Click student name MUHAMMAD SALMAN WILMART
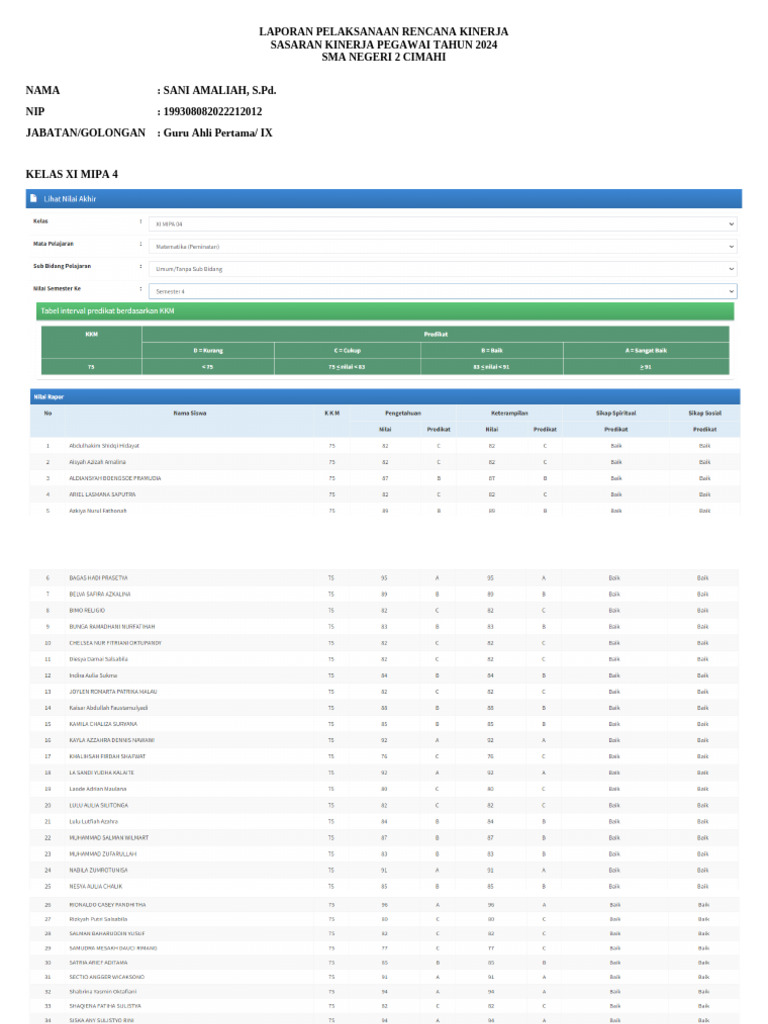 pos(108,837)
